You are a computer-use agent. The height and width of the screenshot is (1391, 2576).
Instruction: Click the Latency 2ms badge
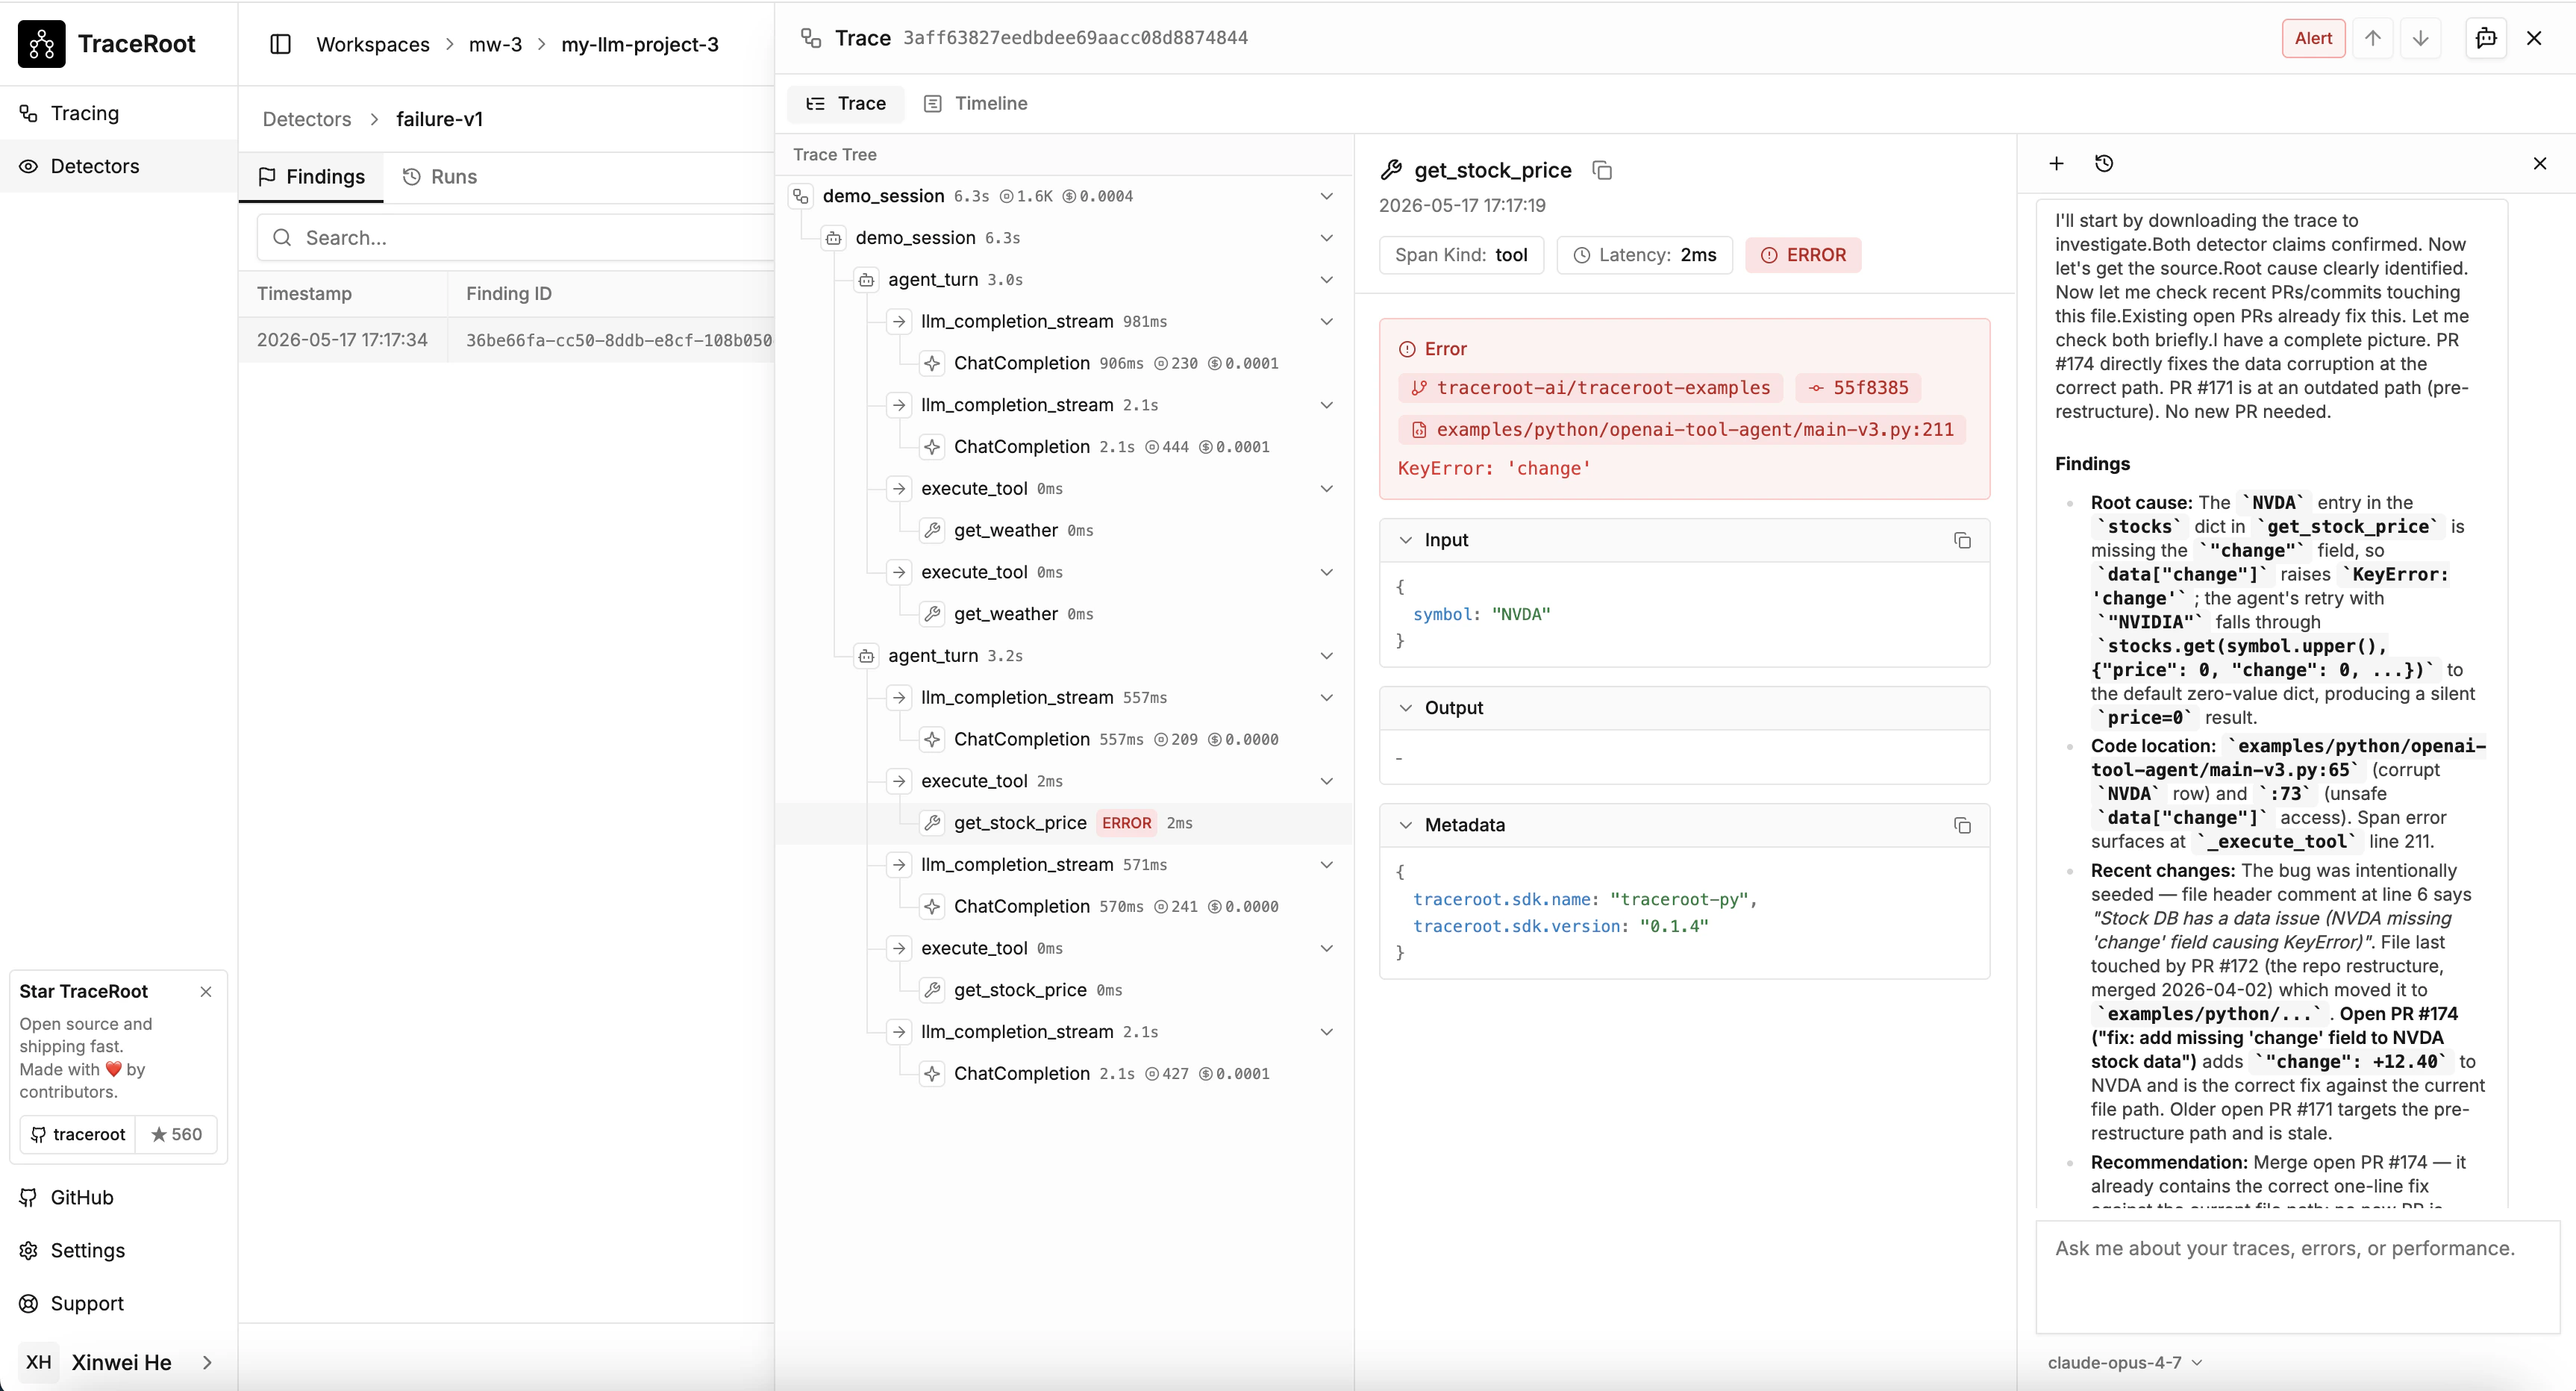point(1645,255)
